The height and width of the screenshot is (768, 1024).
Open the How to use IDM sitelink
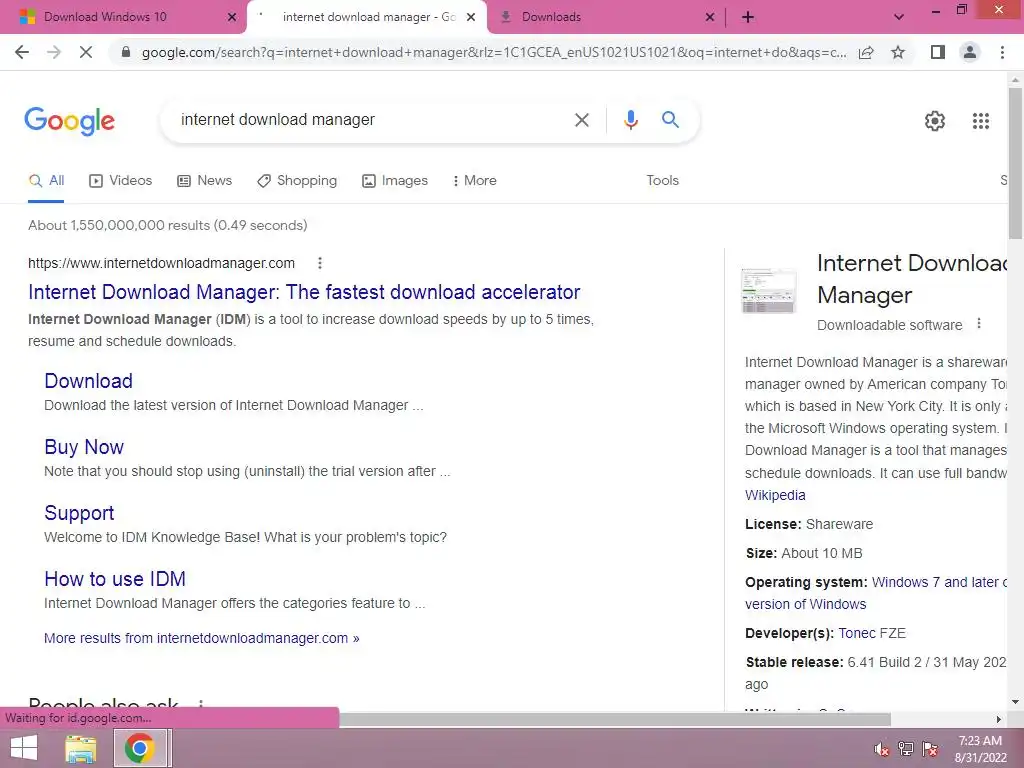click(115, 579)
